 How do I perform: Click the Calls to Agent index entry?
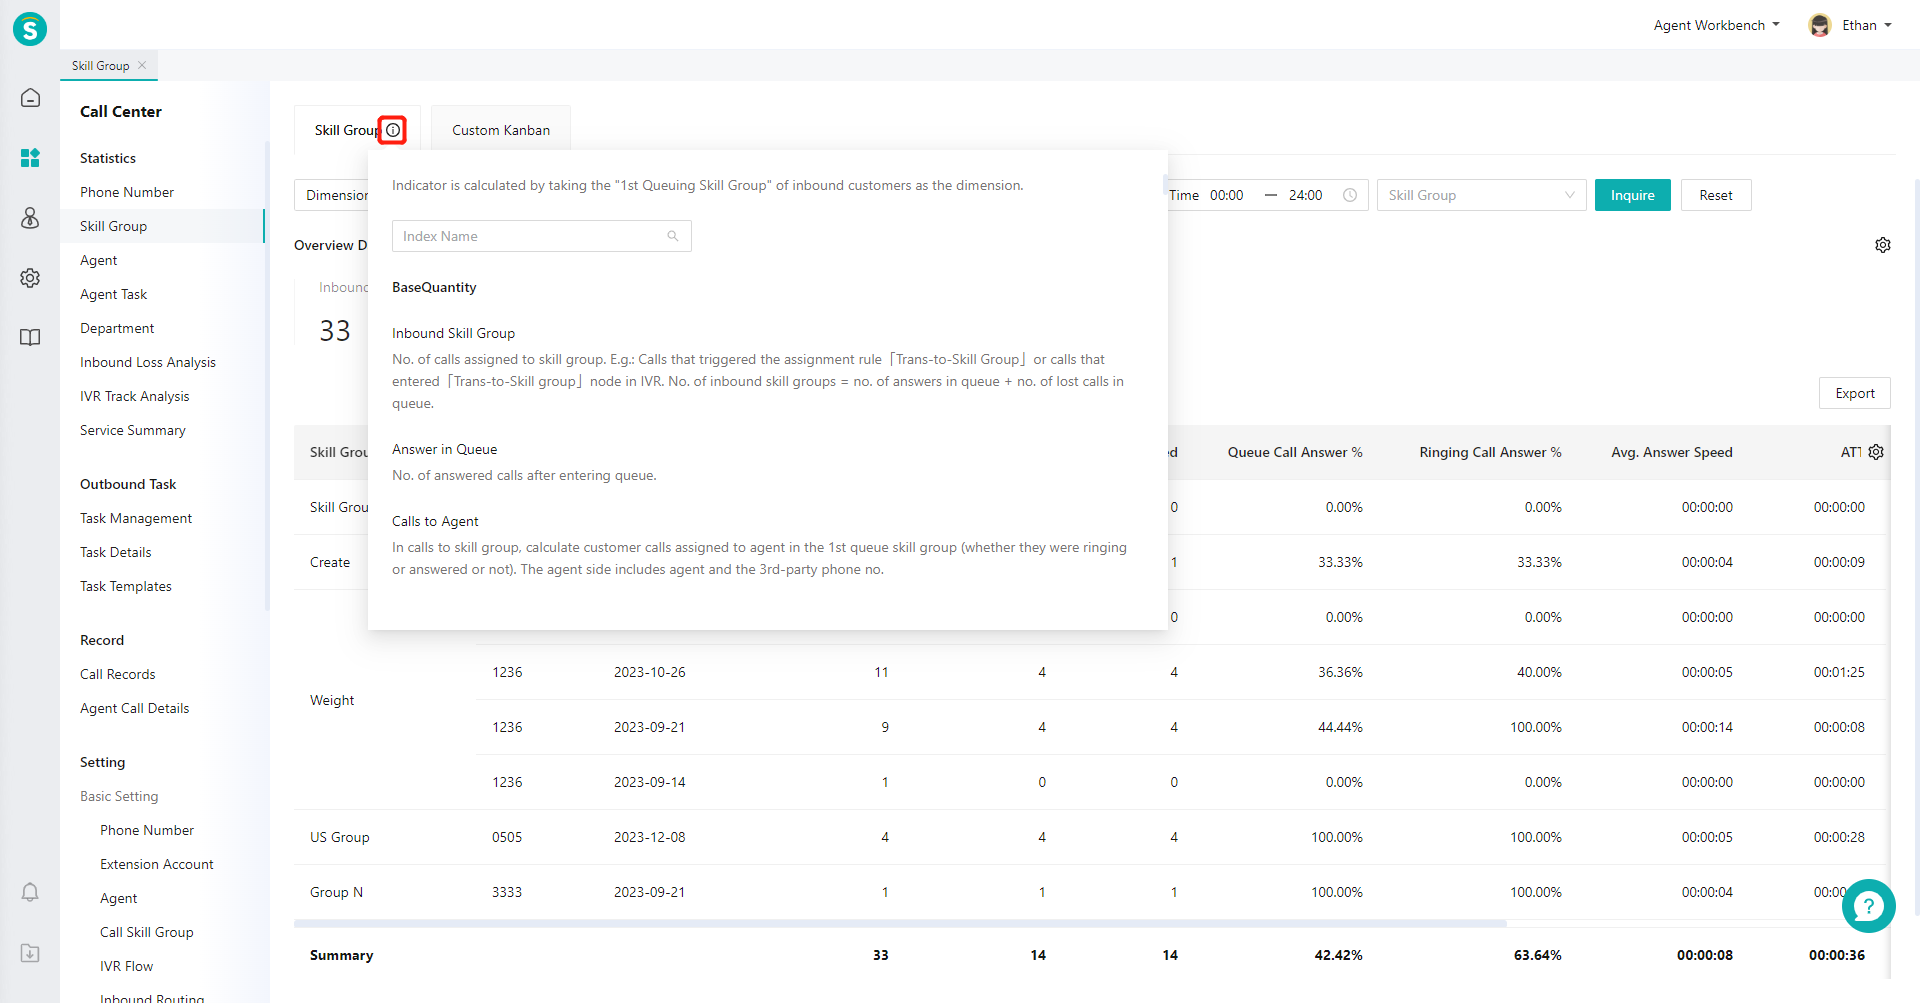[435, 521]
